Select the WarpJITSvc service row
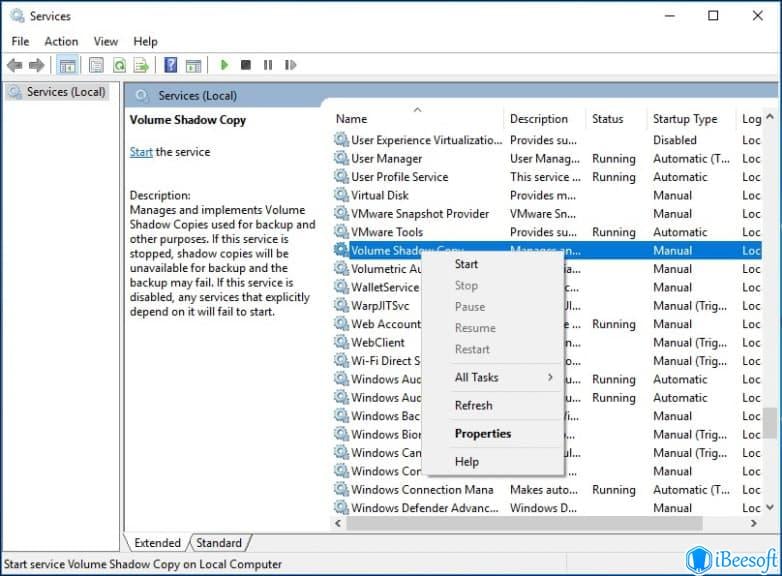Image resolution: width=782 pixels, height=576 pixels. tap(547, 306)
